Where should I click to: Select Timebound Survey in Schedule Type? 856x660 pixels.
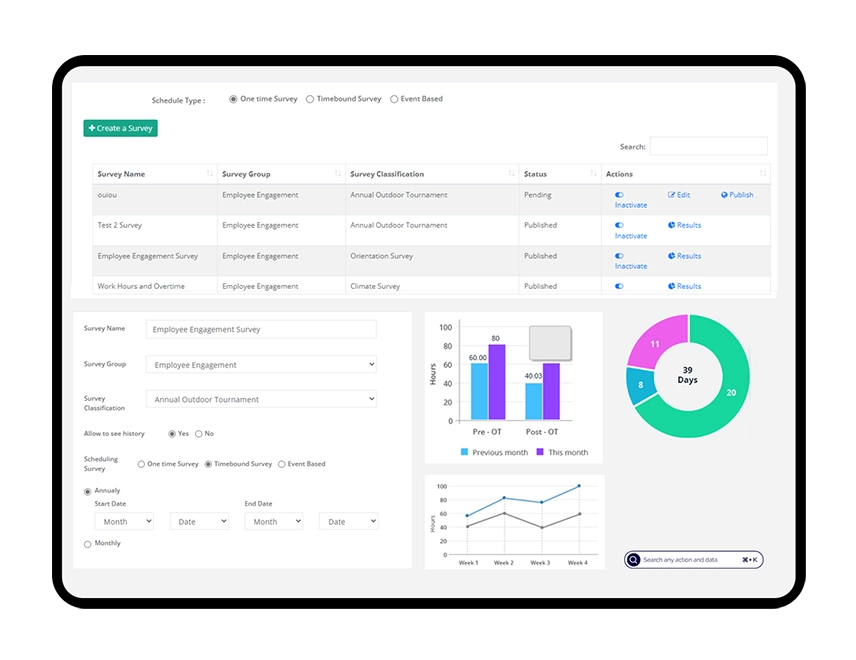pyautogui.click(x=310, y=99)
